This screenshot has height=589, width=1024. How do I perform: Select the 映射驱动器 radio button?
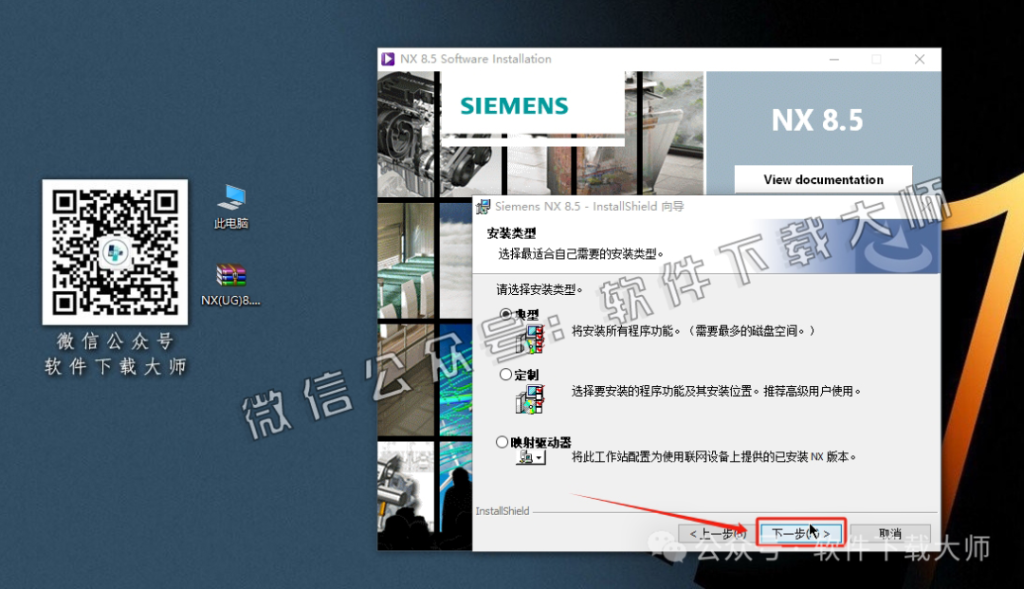pyautogui.click(x=500, y=440)
